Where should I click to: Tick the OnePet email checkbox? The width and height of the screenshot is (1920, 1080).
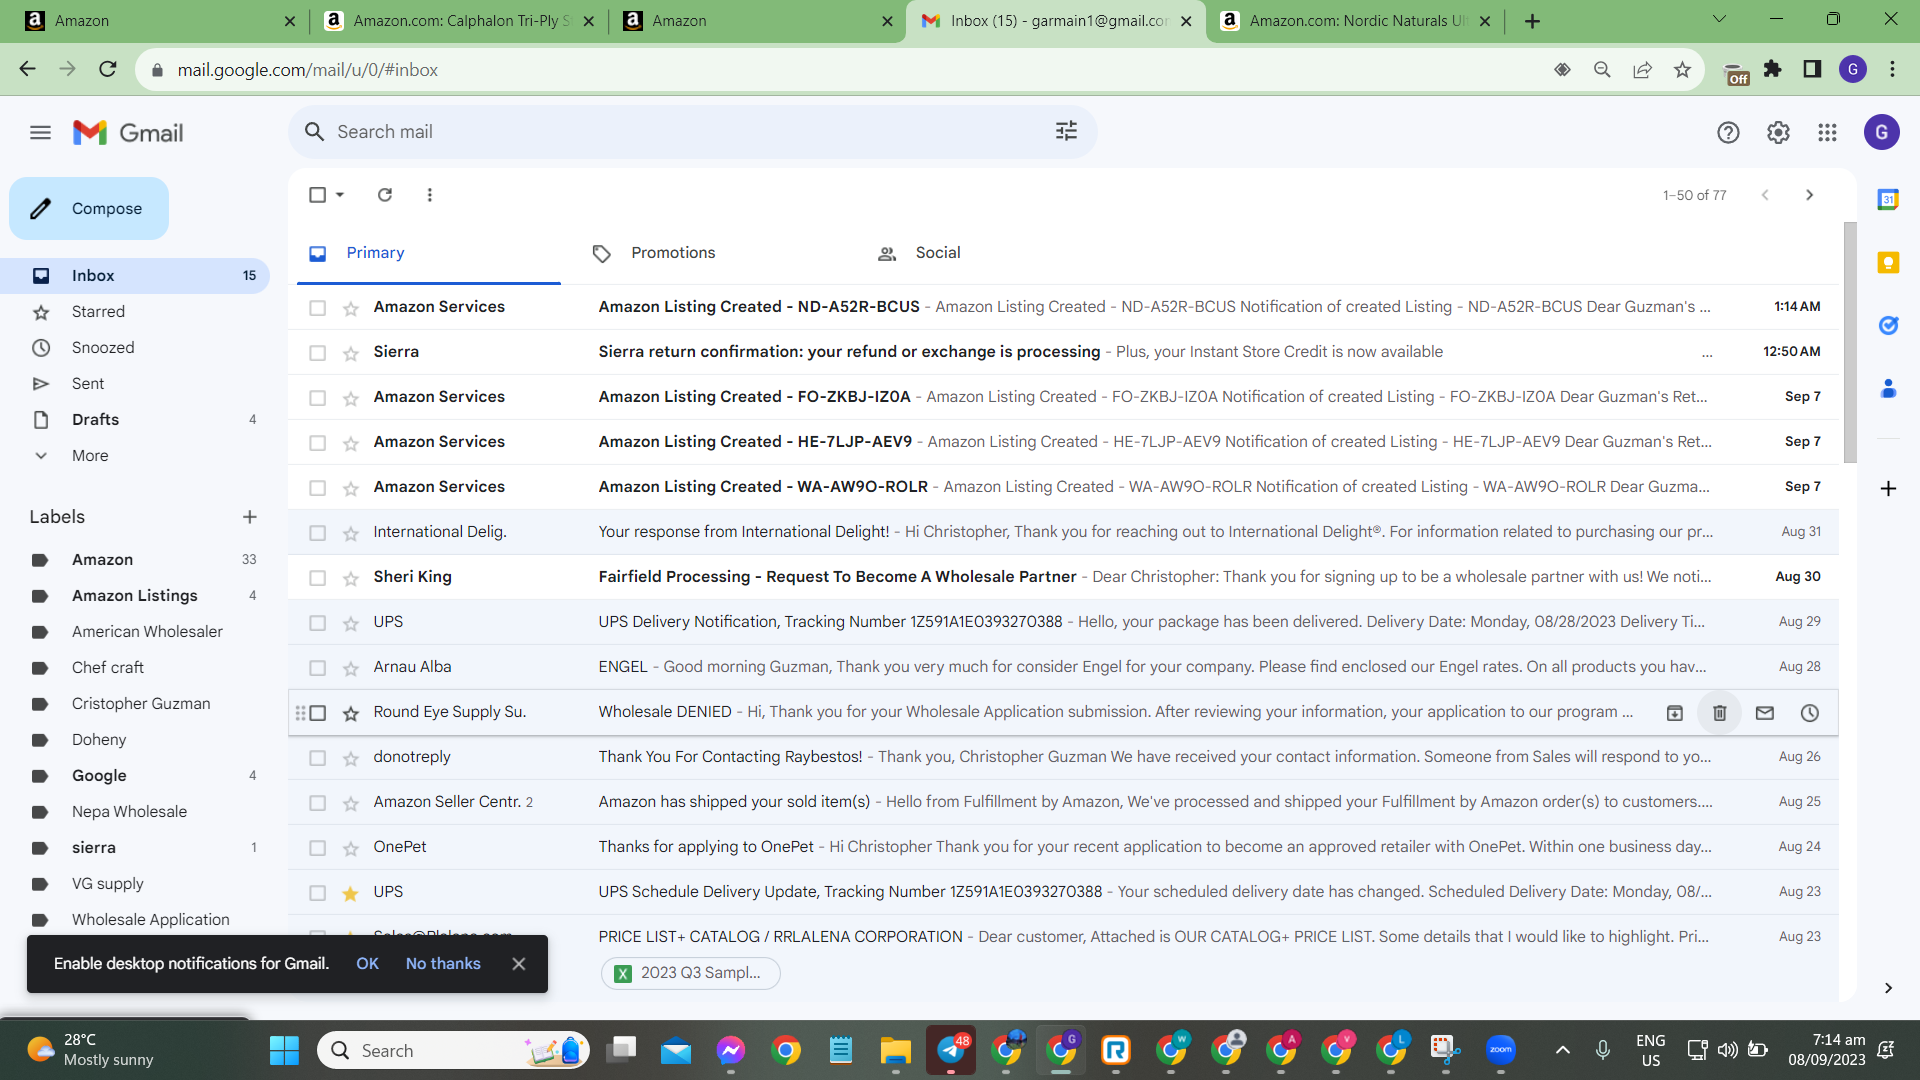(x=318, y=848)
